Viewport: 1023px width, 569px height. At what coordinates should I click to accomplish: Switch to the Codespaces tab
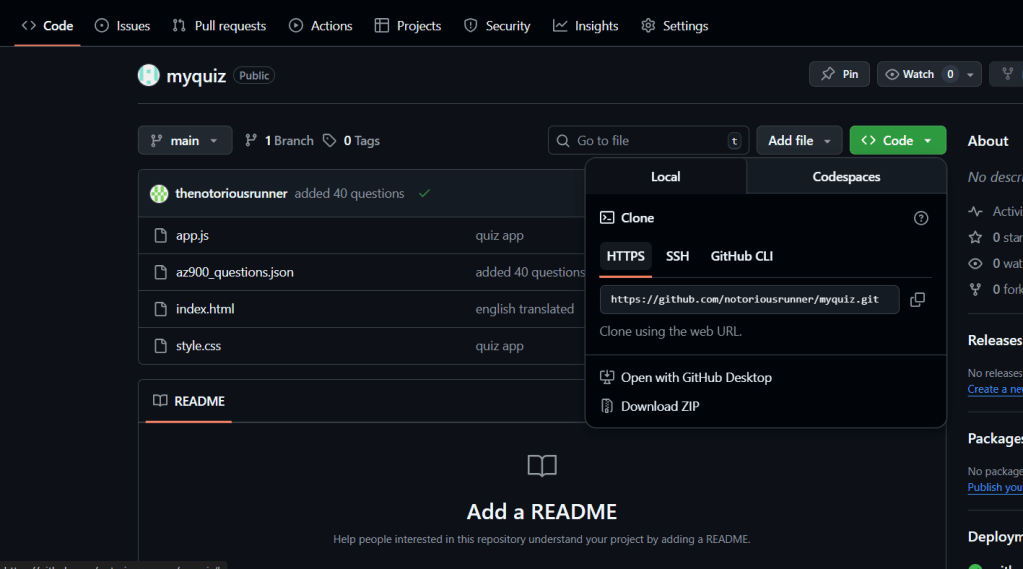846,177
